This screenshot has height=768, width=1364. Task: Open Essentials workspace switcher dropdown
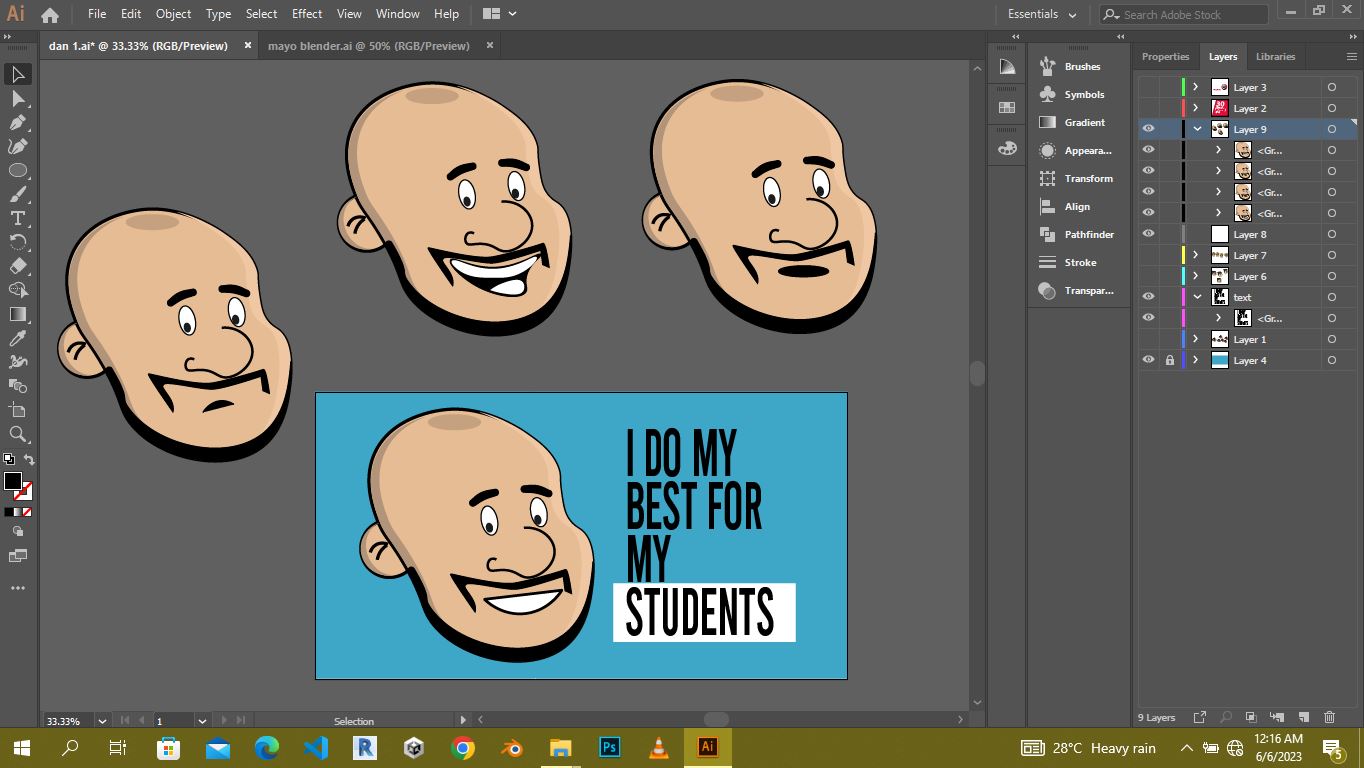point(1043,14)
